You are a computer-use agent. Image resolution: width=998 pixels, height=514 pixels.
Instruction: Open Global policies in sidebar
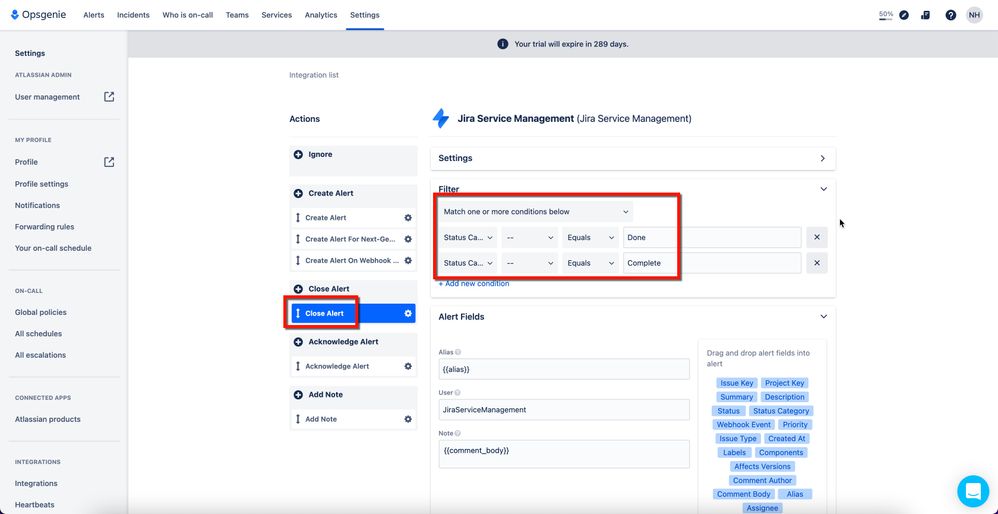(41, 312)
